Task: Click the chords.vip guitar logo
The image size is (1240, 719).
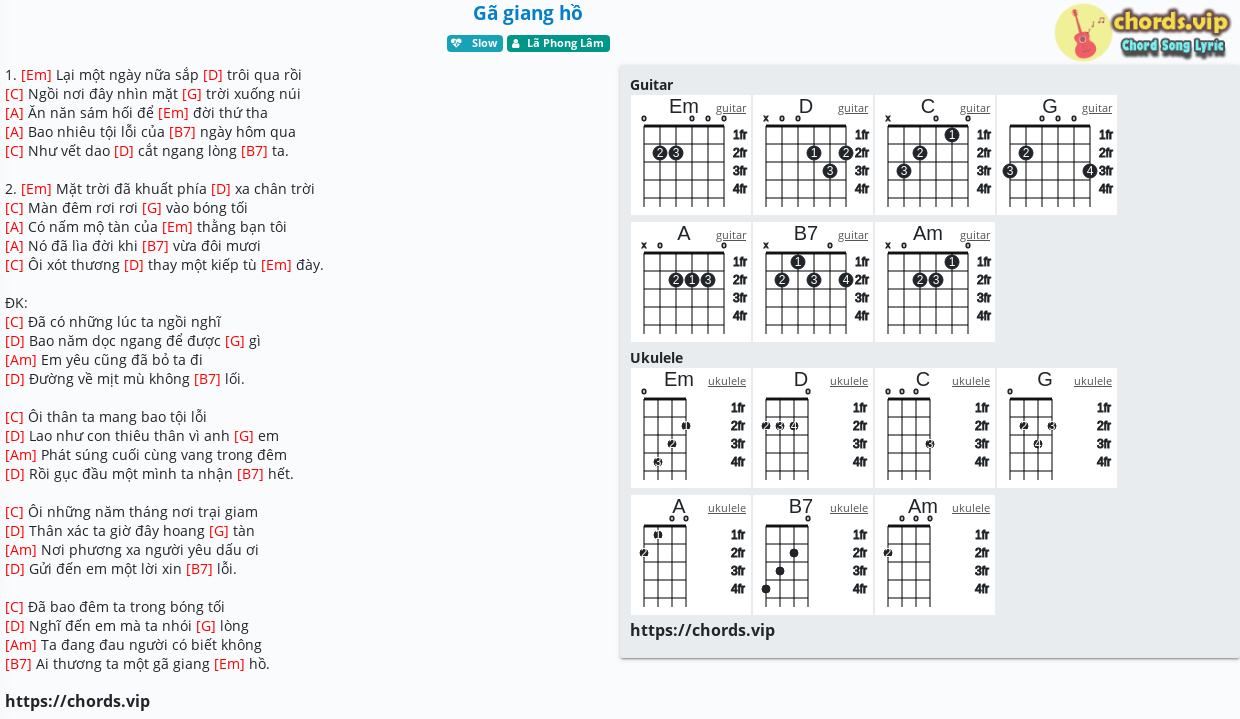Action: click(x=1142, y=33)
